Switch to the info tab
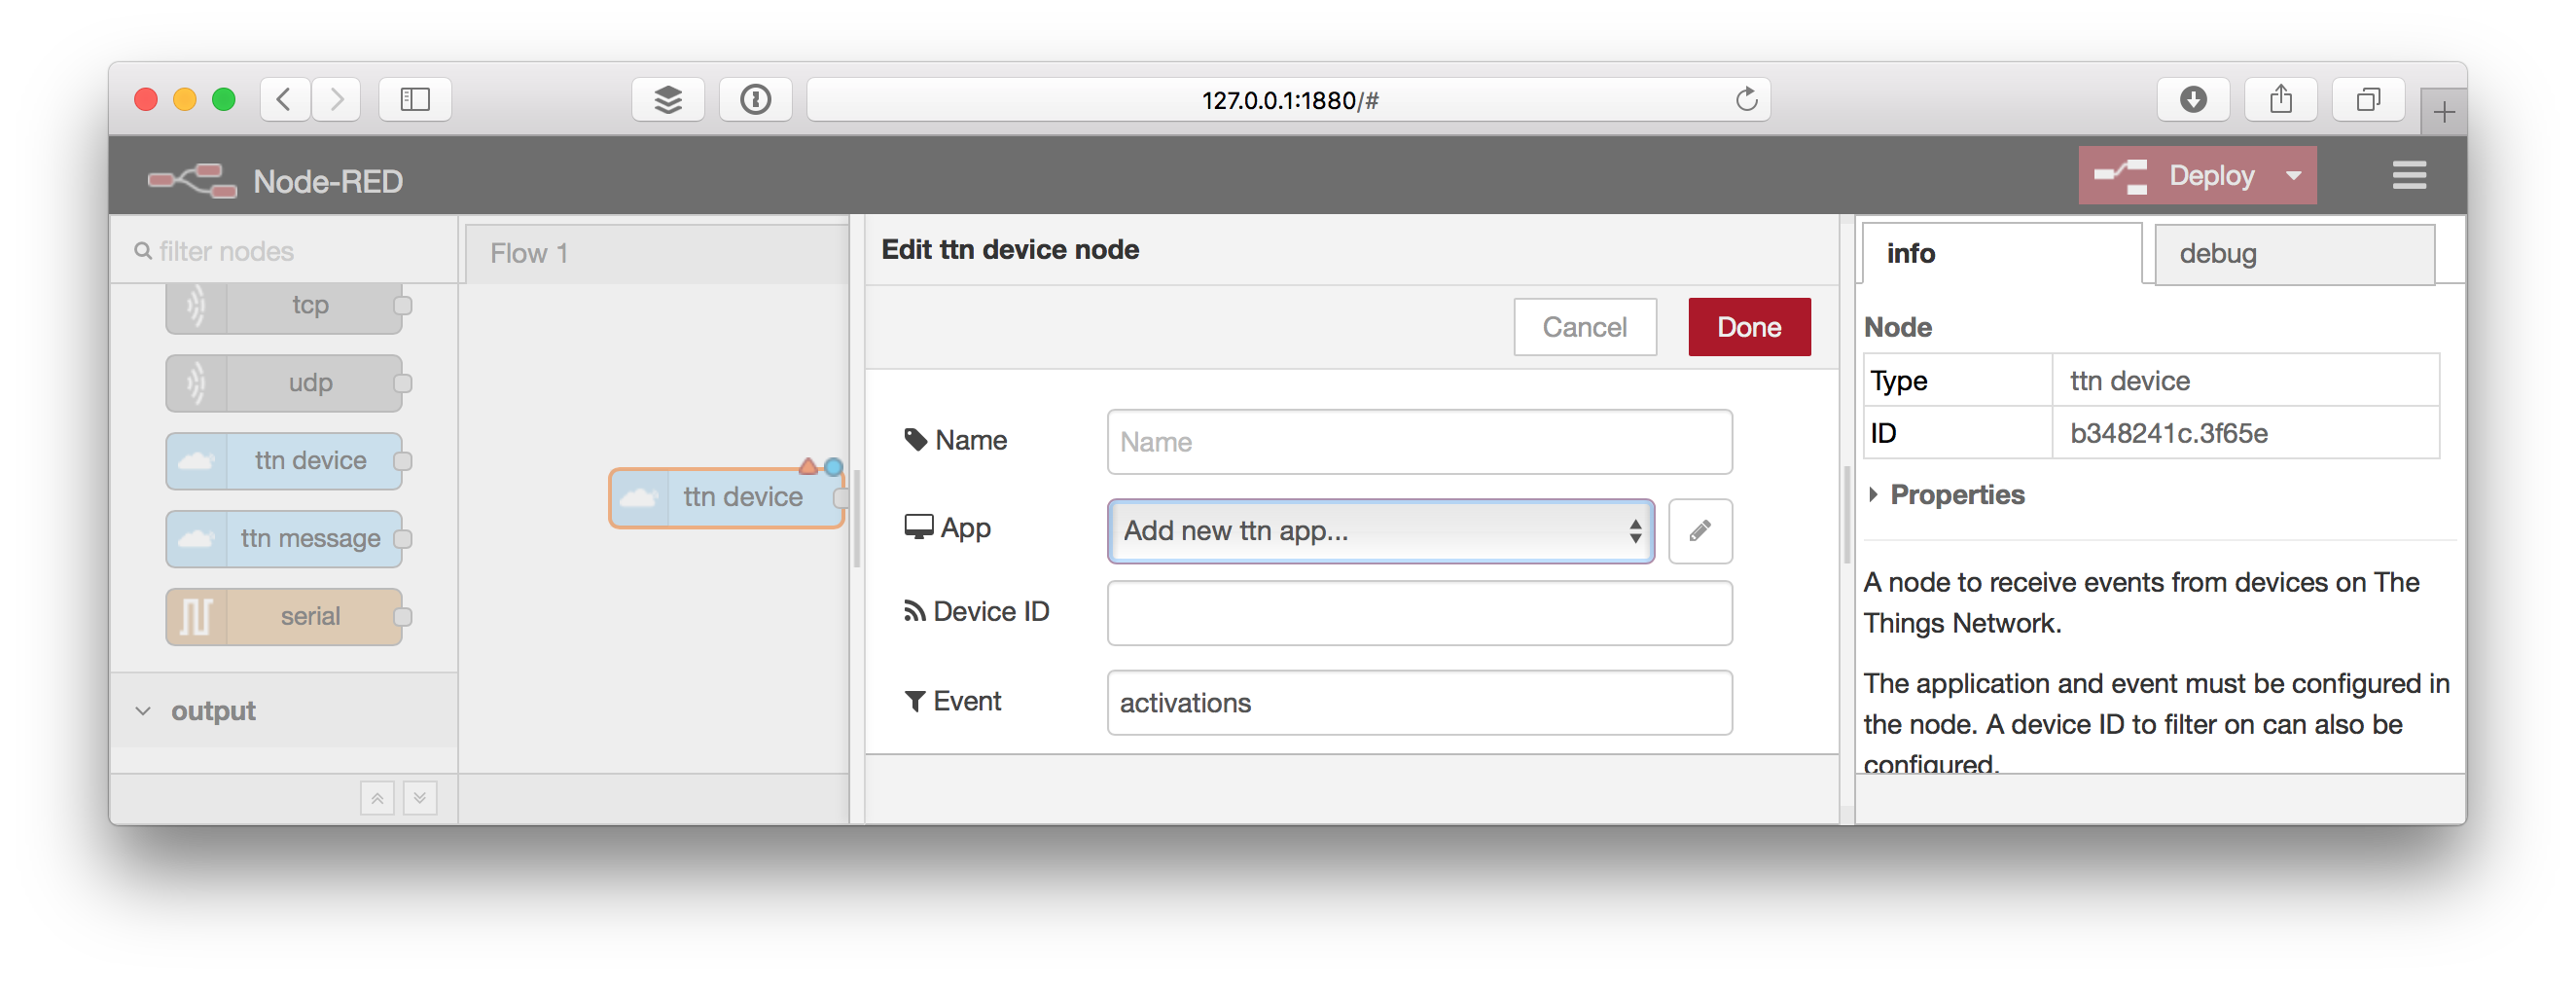 (2002, 253)
